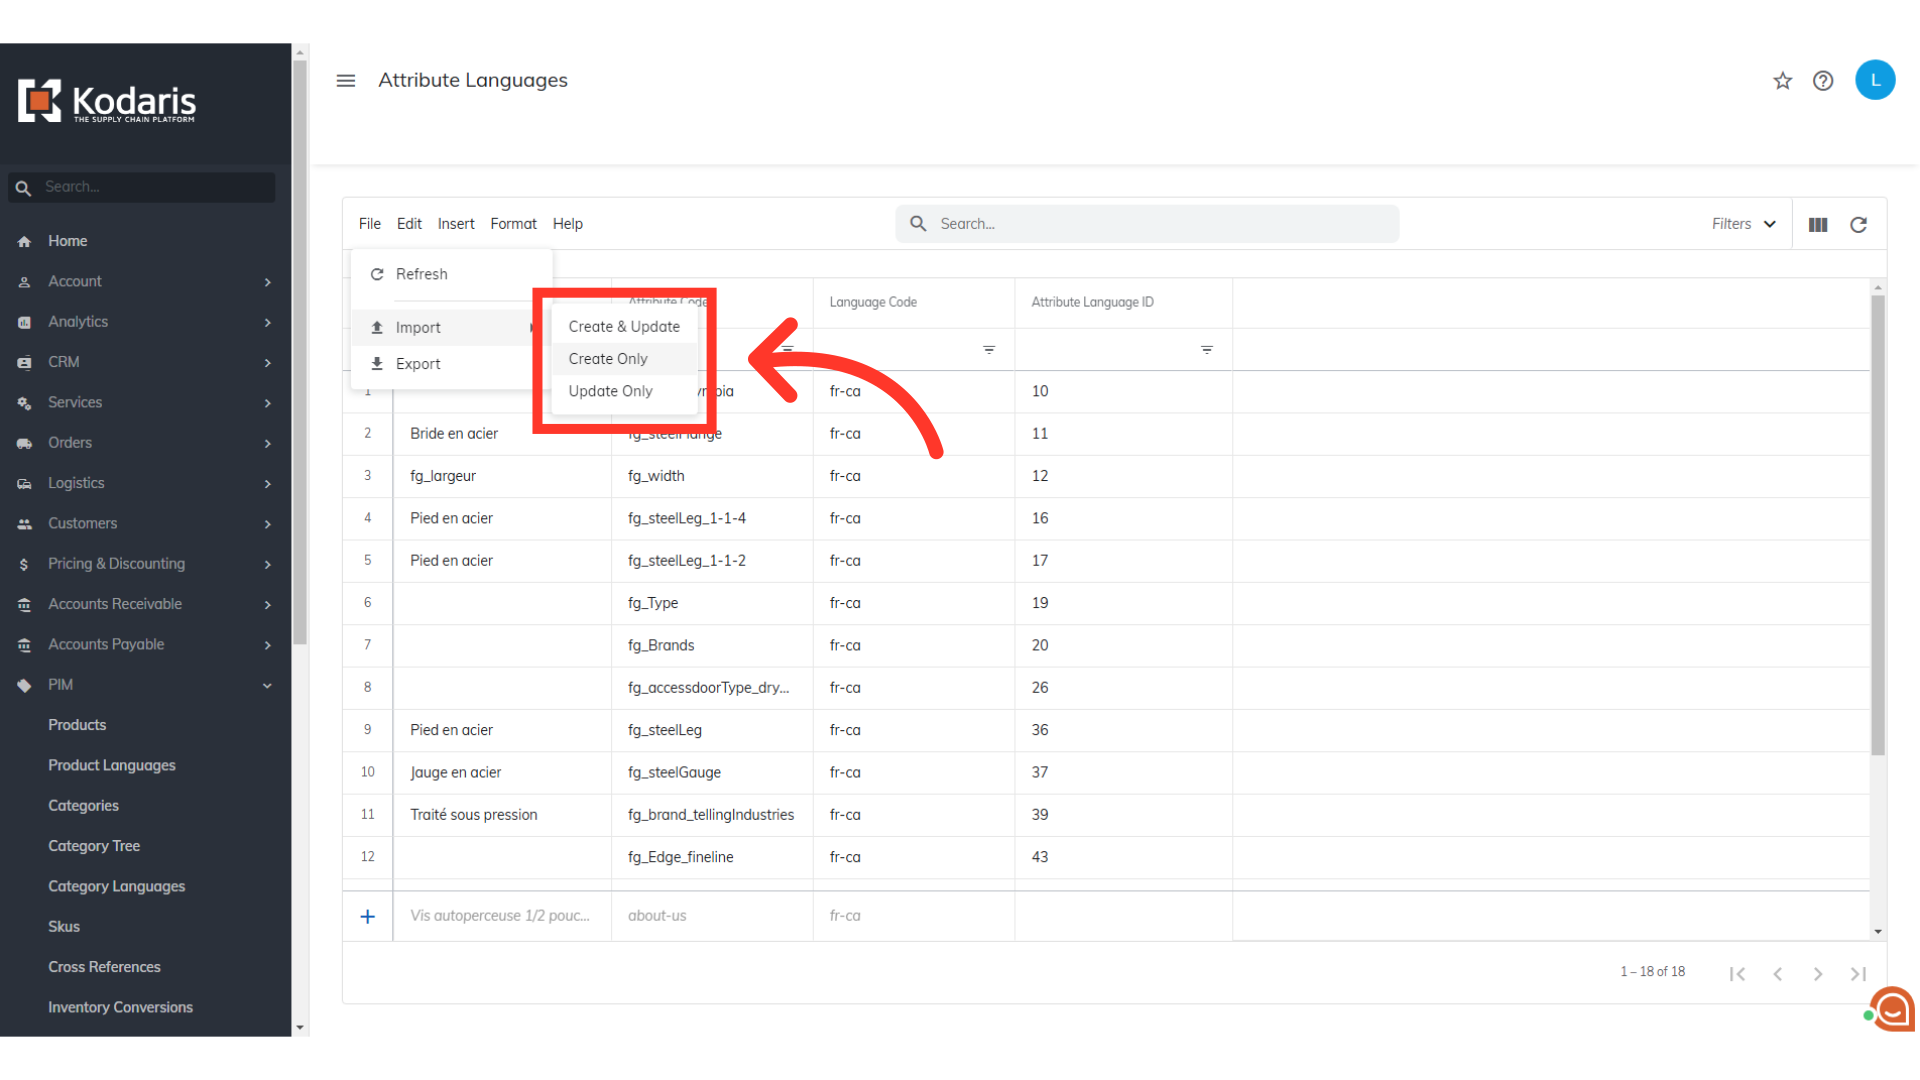Viewport: 1920px width, 1080px height.
Task: Favorite this page with star icon
Action: pos(1782,81)
